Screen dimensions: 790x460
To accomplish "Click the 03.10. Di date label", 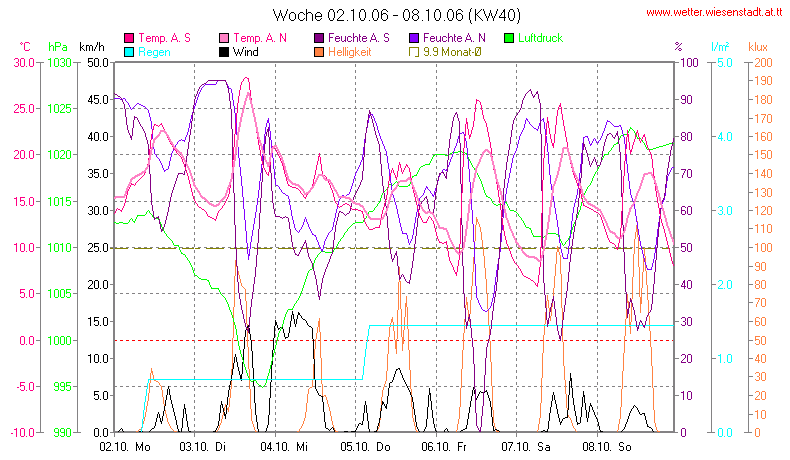I will click(x=203, y=447).
